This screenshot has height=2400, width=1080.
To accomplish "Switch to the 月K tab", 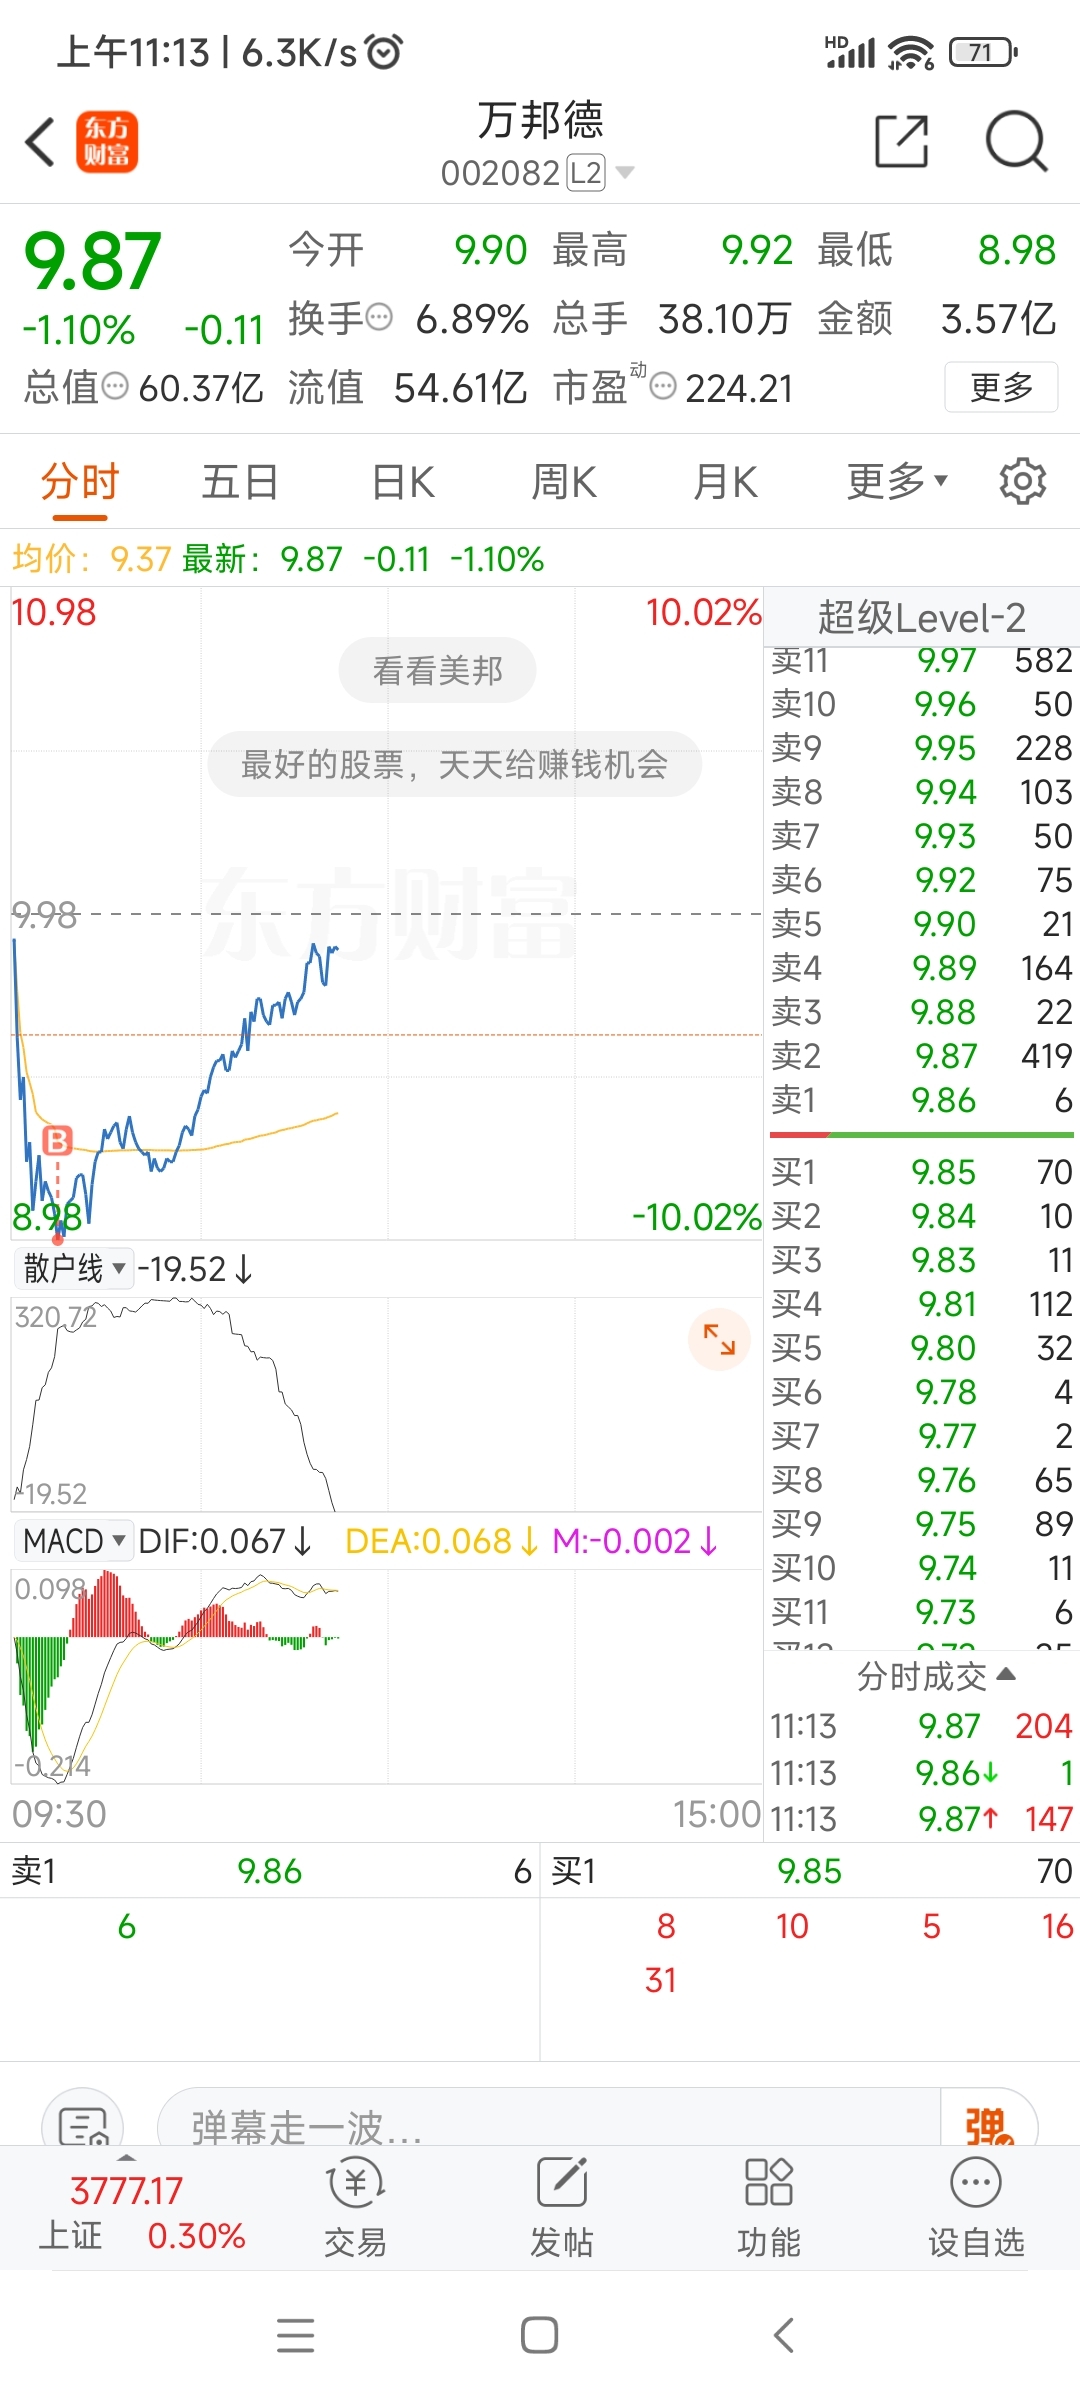I will [725, 482].
